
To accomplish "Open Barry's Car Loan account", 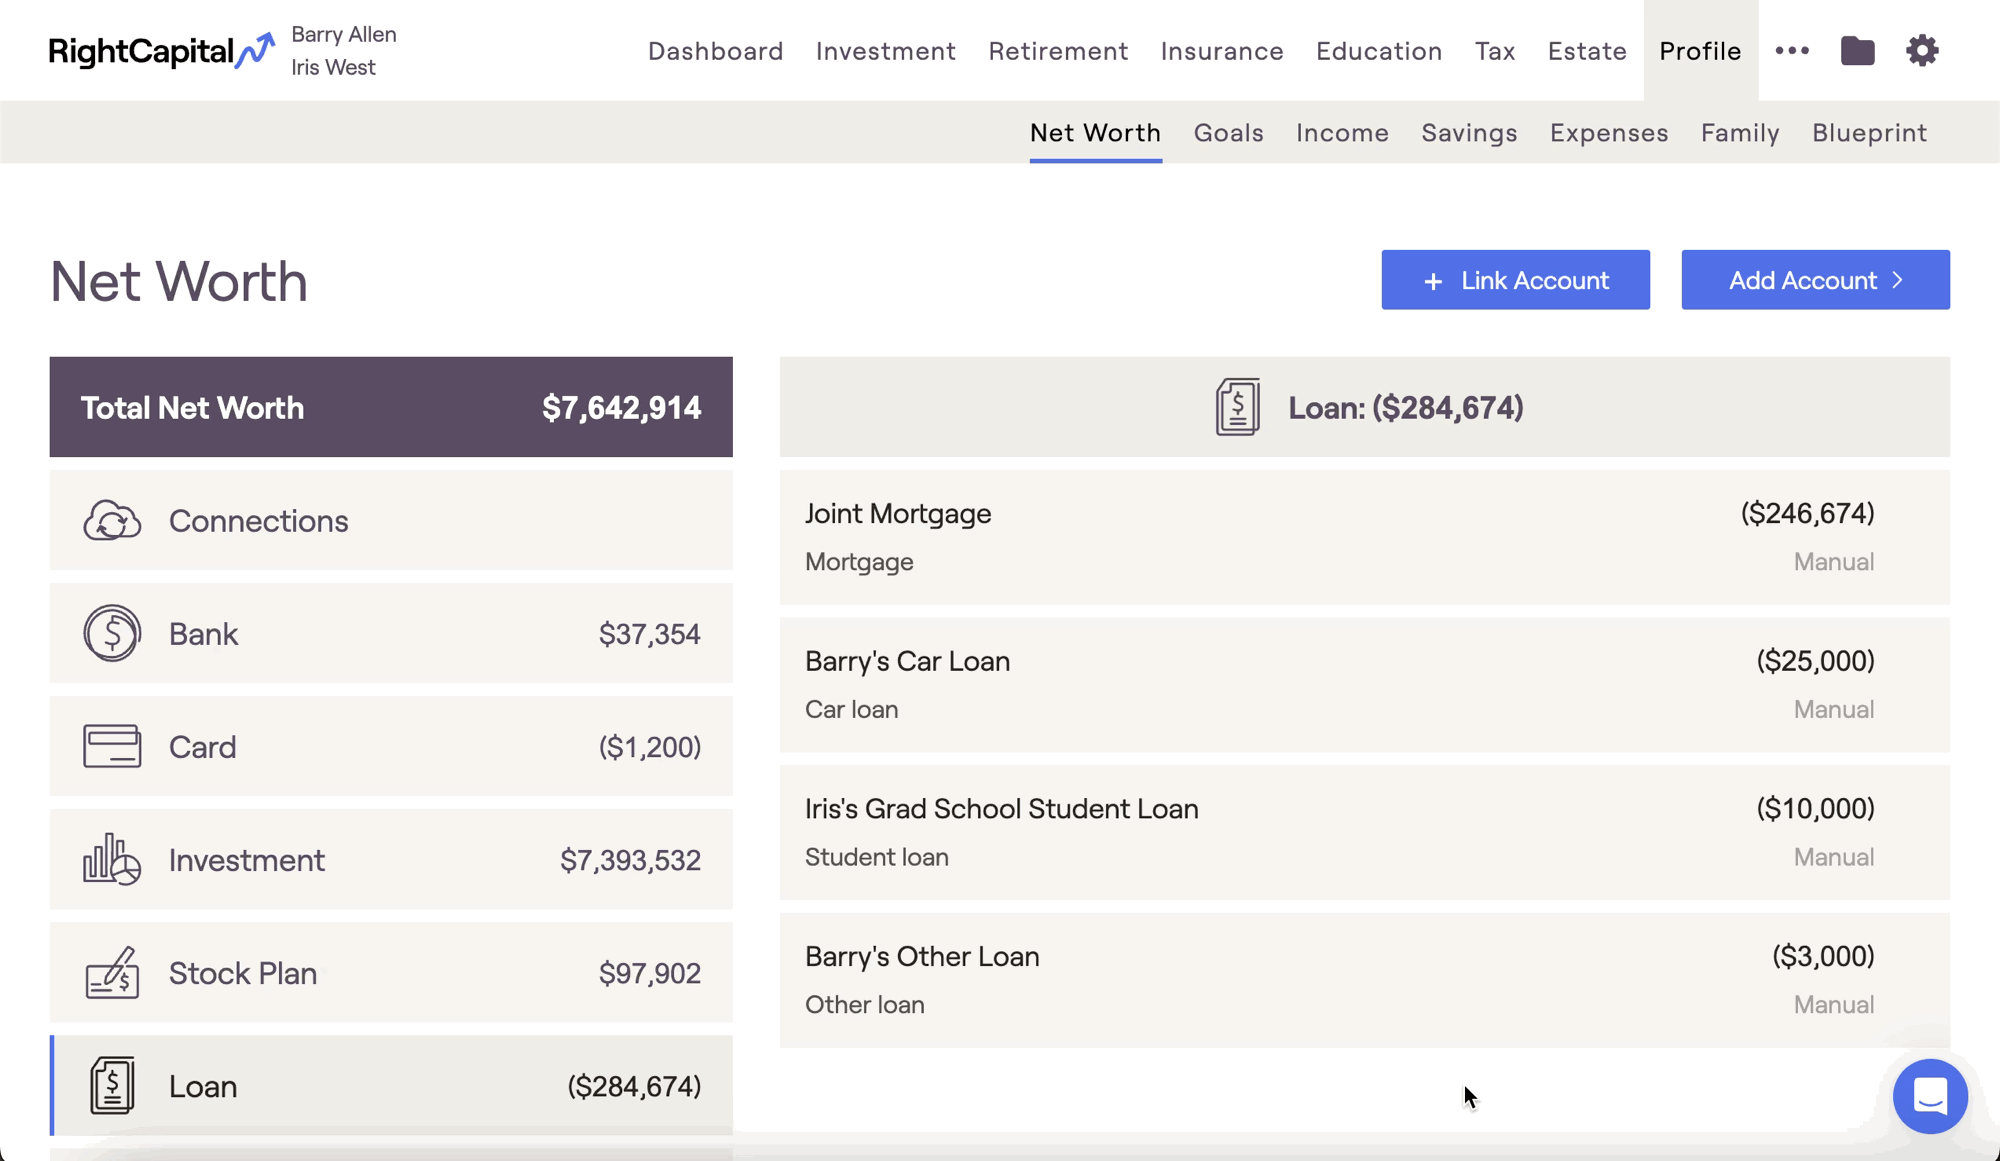I will pos(1364,685).
